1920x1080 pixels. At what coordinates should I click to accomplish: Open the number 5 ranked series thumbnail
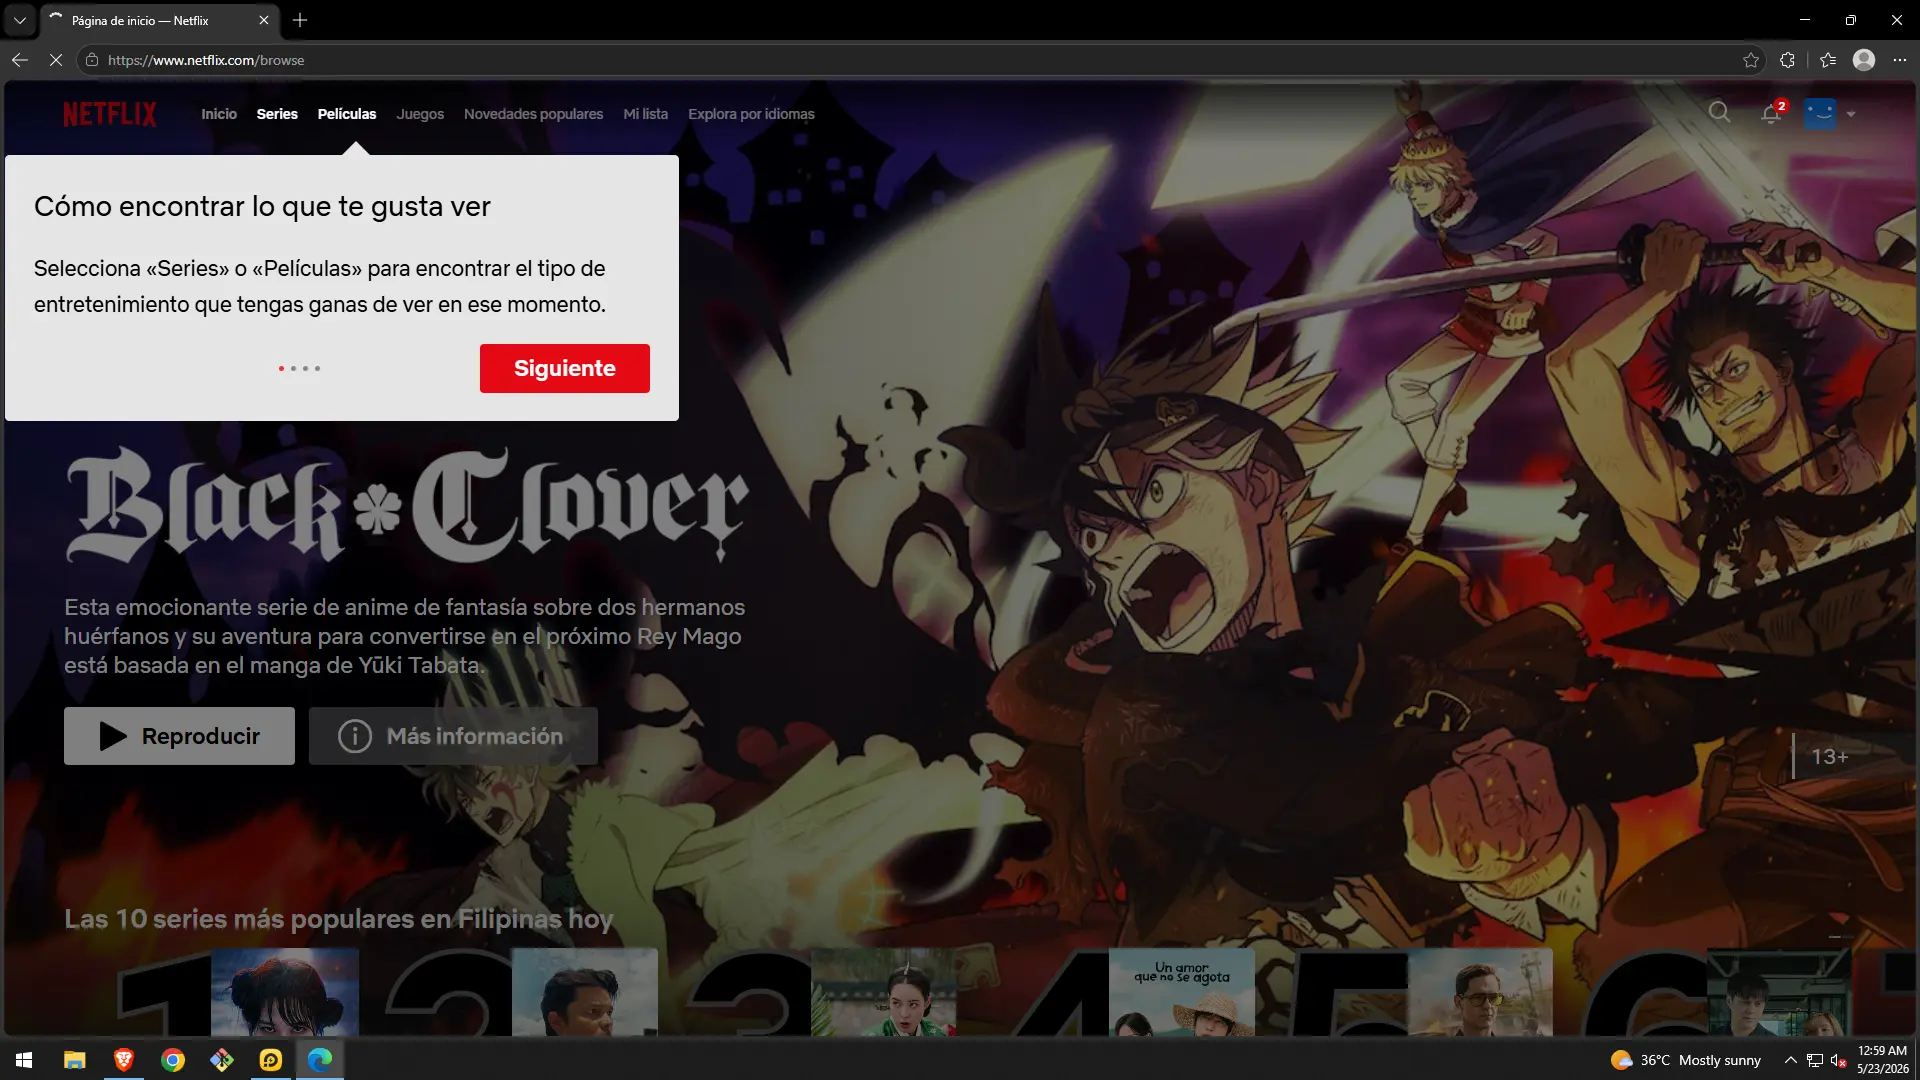coord(1480,992)
